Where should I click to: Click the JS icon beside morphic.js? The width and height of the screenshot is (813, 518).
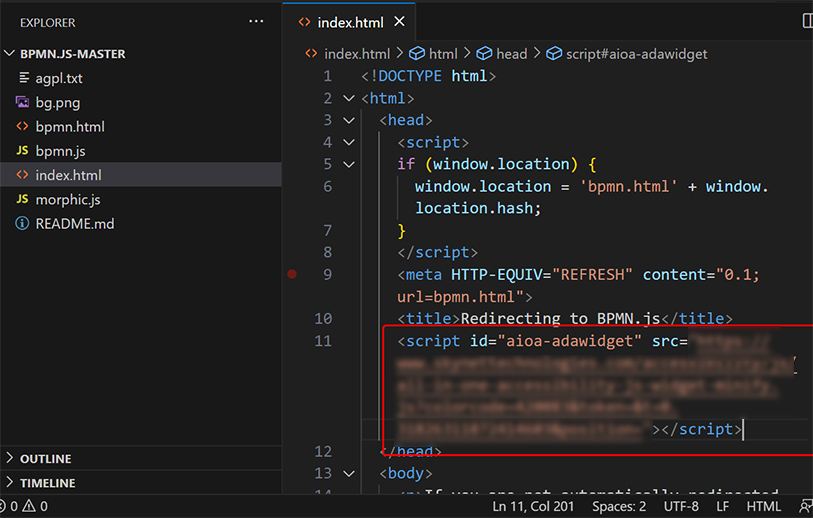tap(22, 199)
